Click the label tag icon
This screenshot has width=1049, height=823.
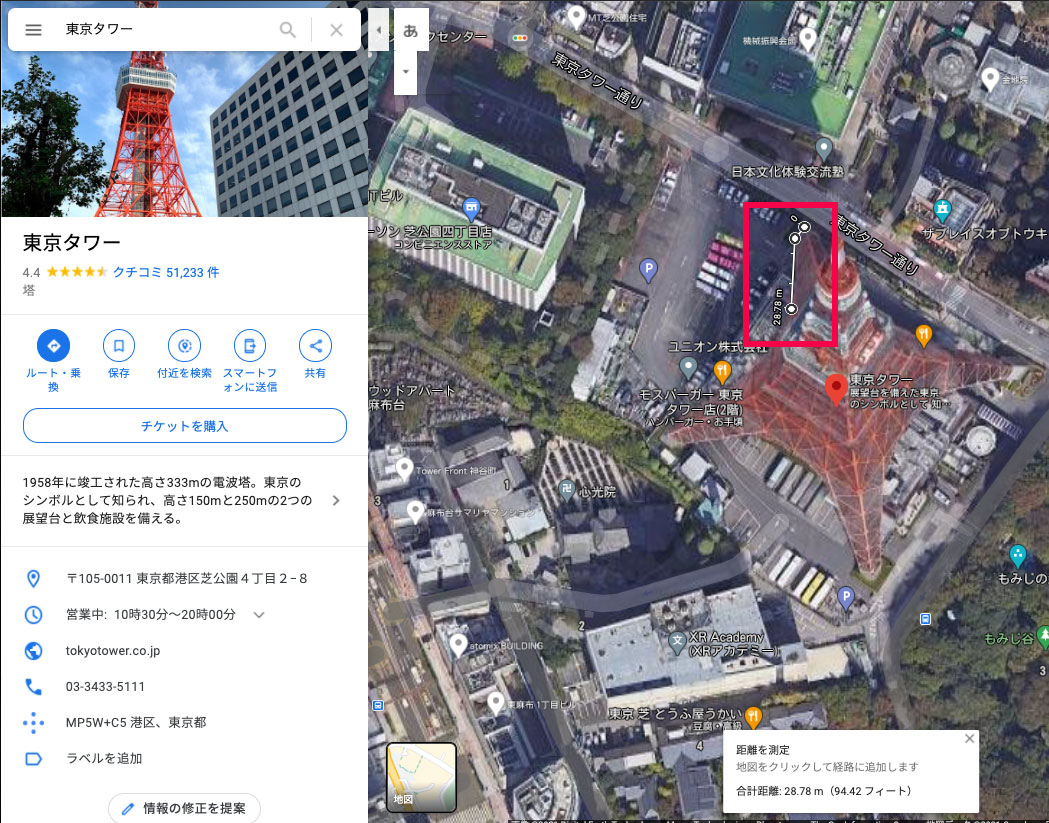(x=33, y=759)
